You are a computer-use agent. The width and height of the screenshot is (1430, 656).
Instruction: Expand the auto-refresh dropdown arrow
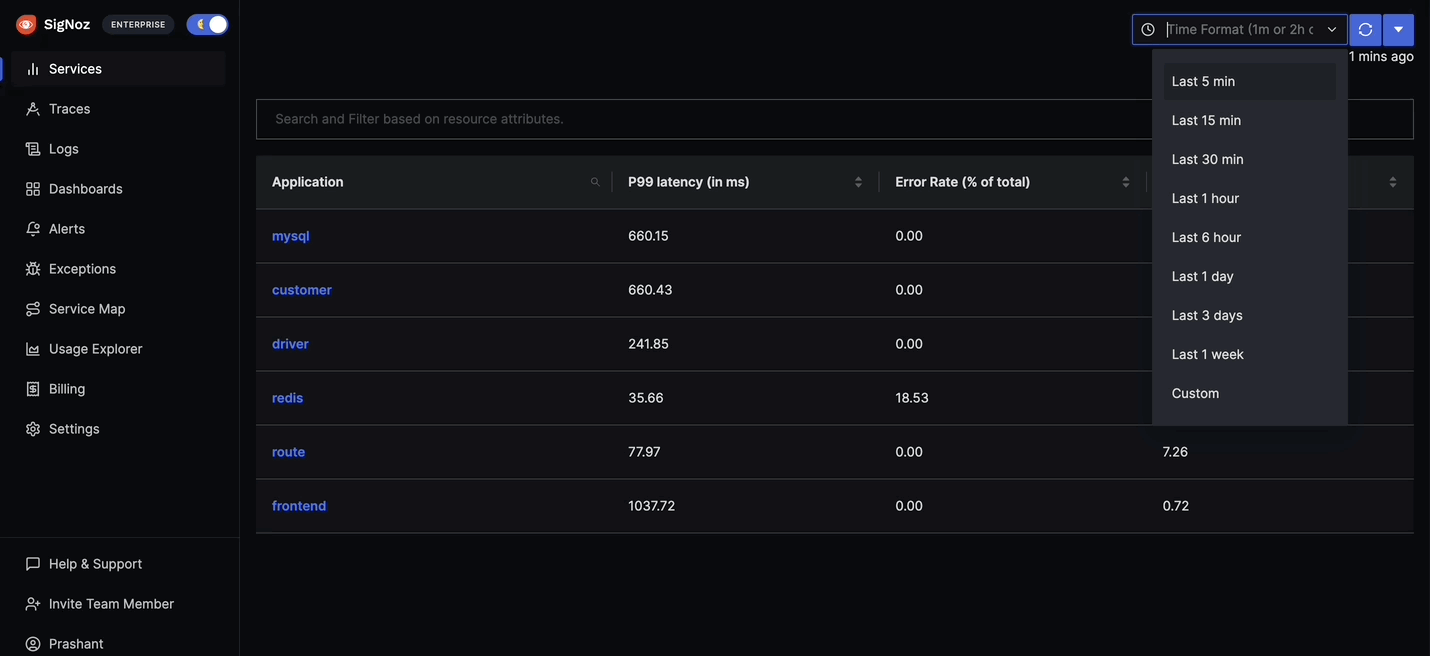point(1398,30)
